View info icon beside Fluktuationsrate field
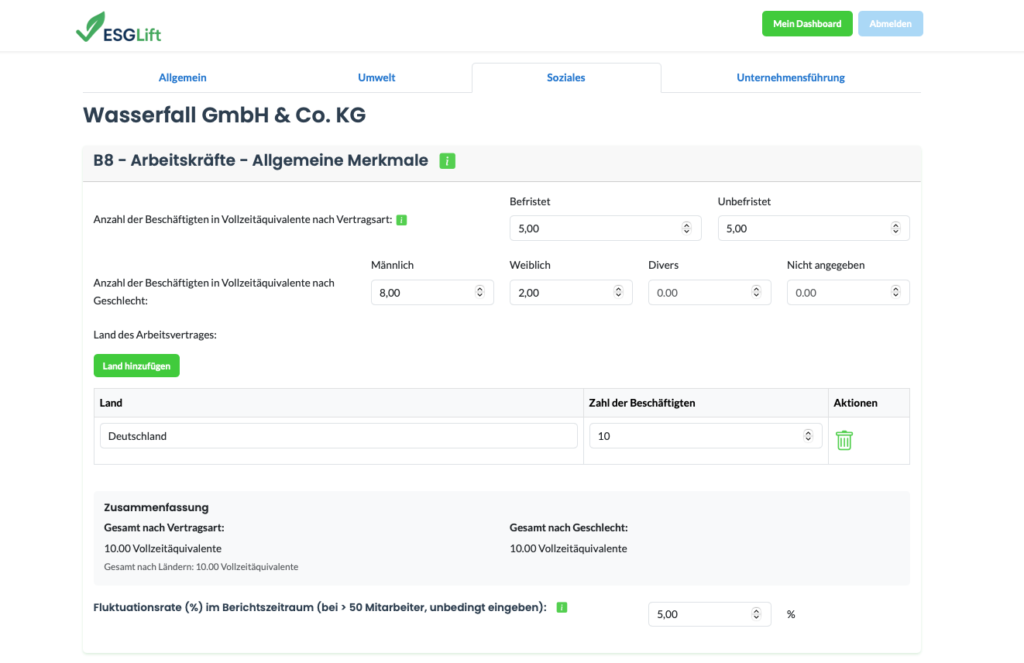 (x=560, y=606)
